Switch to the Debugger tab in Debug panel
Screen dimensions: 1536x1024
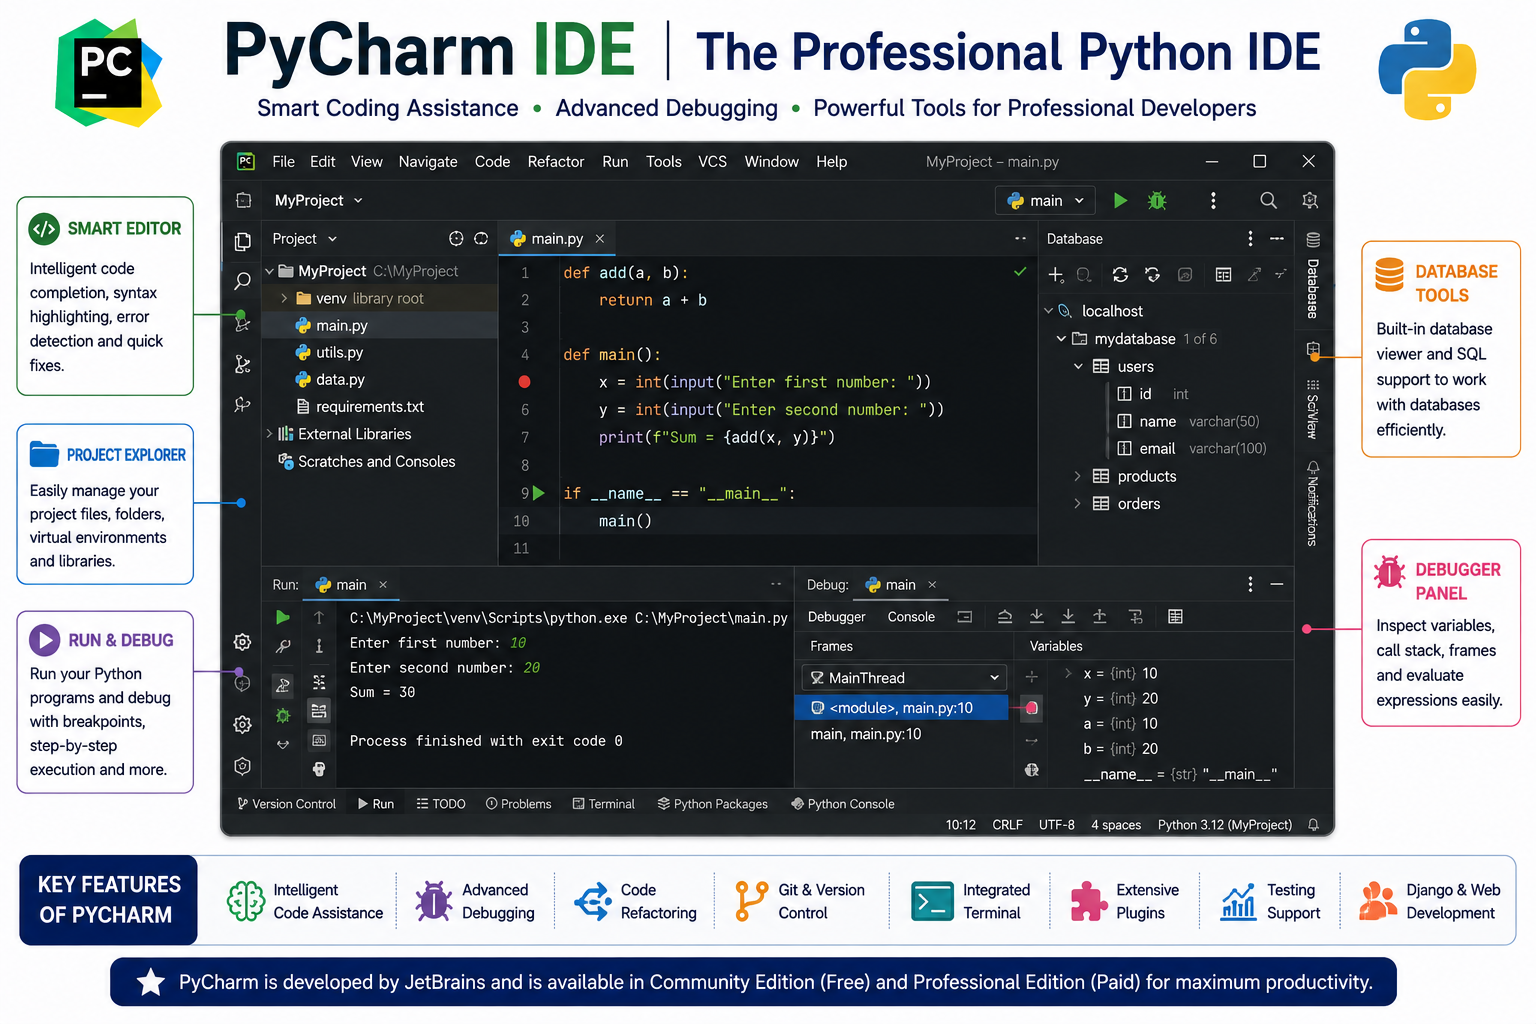pyautogui.click(x=837, y=617)
